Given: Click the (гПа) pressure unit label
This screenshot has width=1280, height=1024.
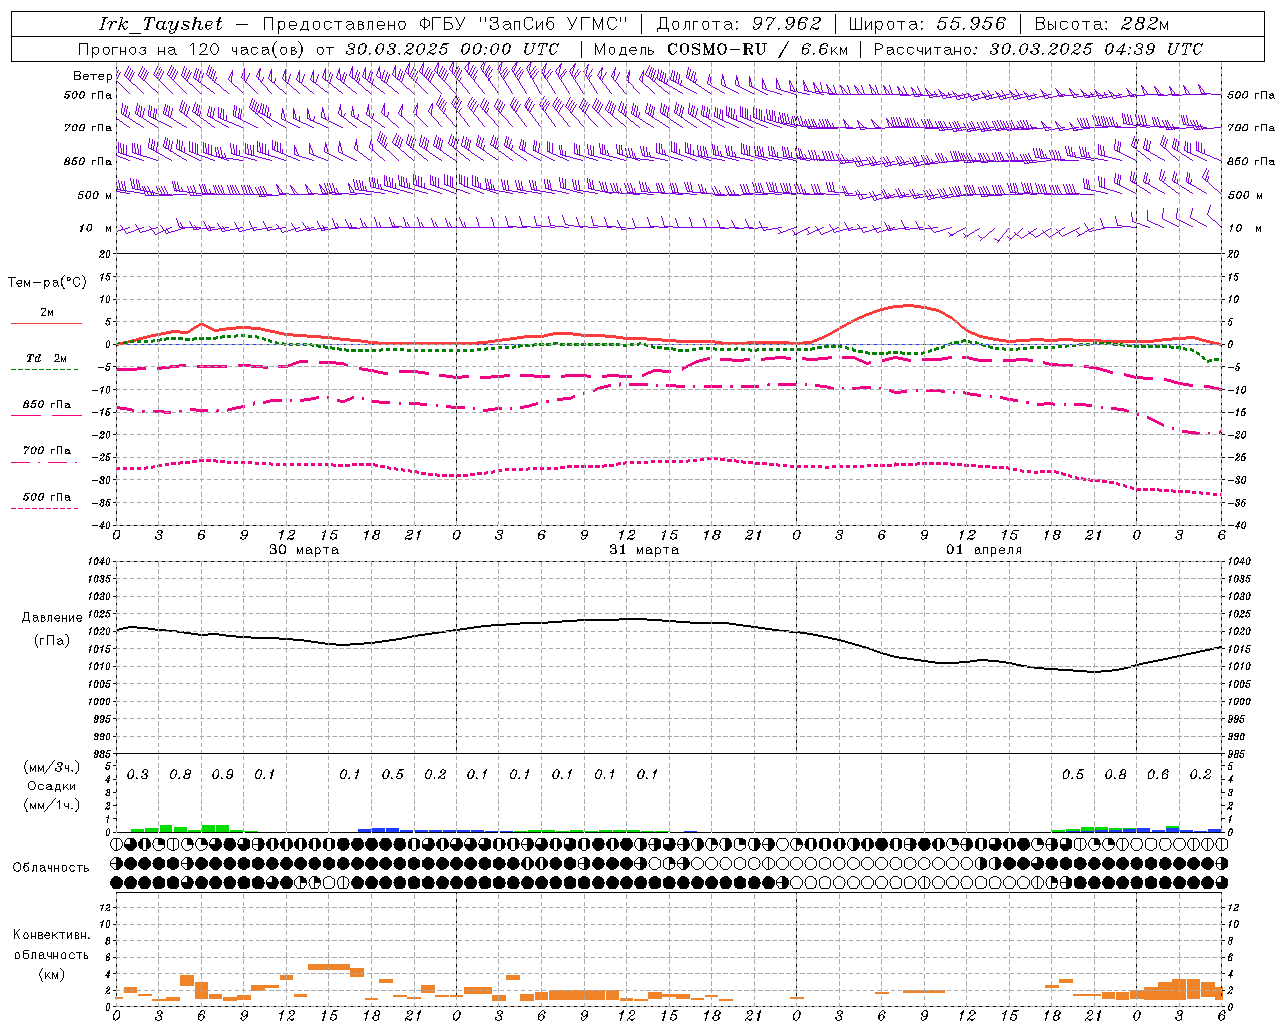Looking at the screenshot, I should click(x=52, y=641).
